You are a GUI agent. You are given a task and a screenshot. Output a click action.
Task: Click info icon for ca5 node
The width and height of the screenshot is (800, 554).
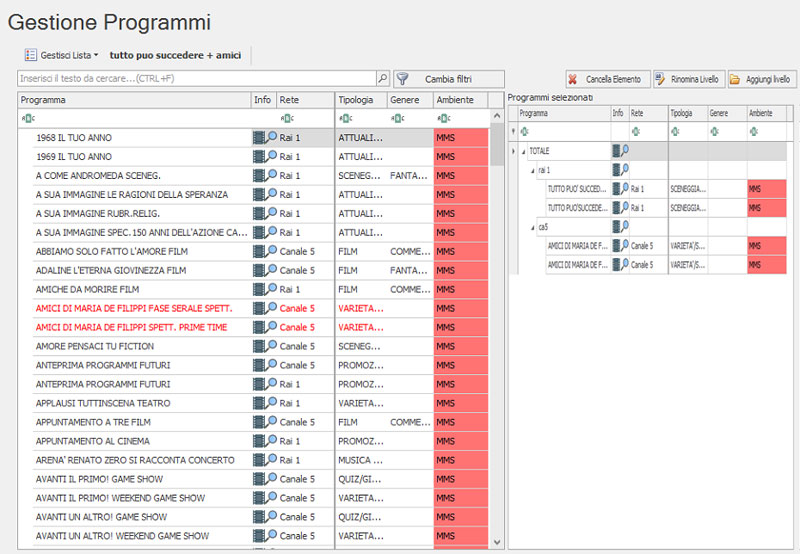(620, 227)
